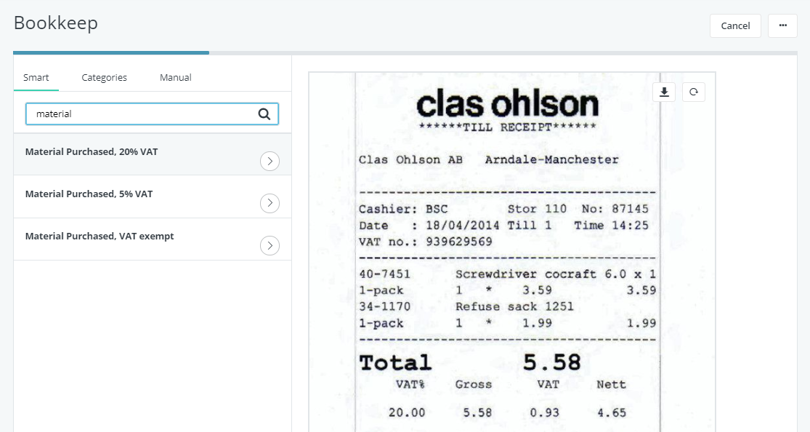Open arrow for Material Purchased, 5% VAT
Screen dimensions: 810x432
[270, 203]
